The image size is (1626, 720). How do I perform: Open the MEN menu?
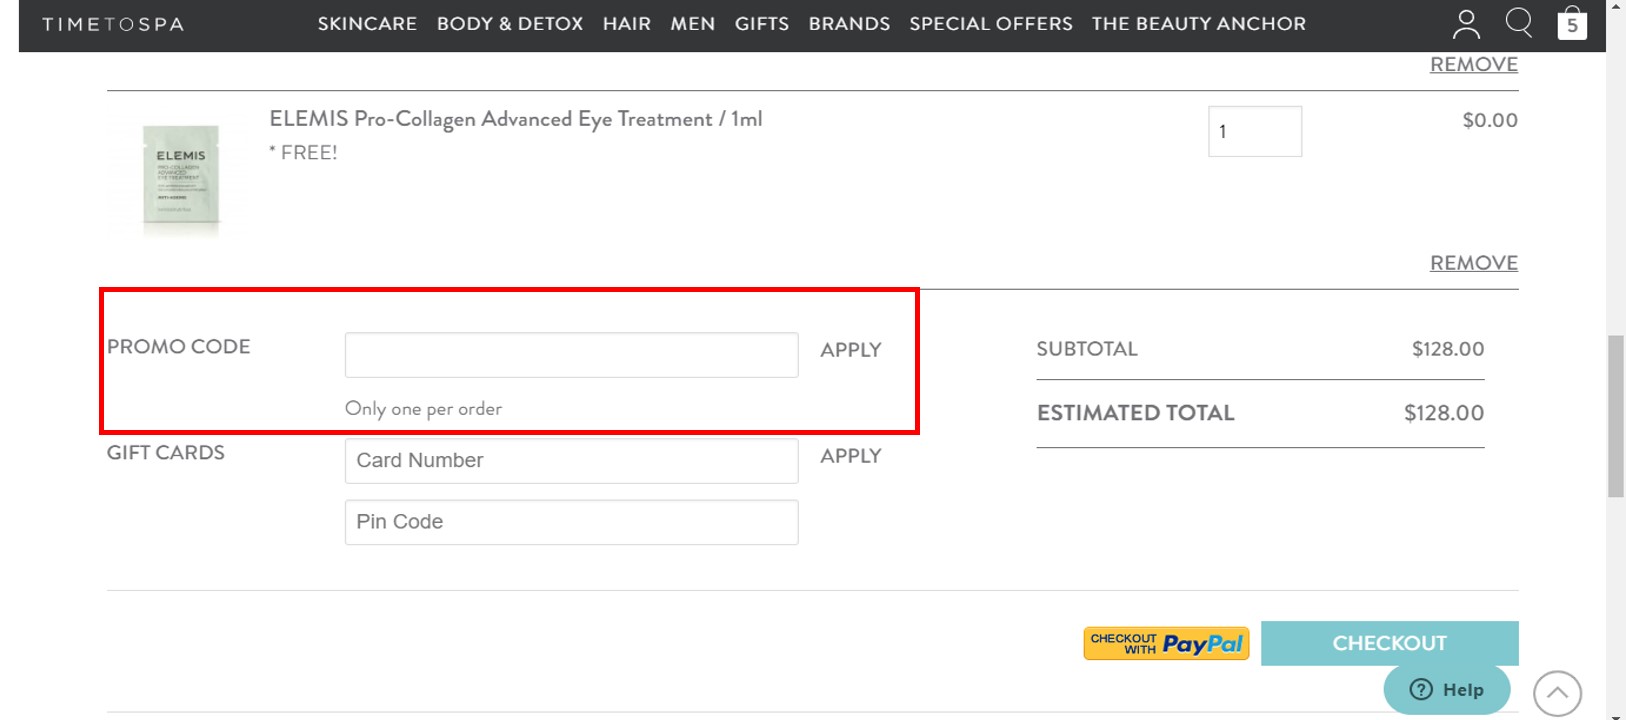tap(693, 23)
